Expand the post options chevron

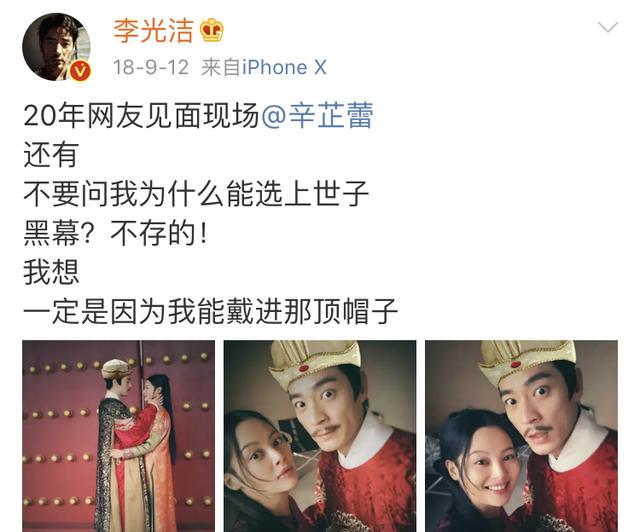tap(608, 27)
